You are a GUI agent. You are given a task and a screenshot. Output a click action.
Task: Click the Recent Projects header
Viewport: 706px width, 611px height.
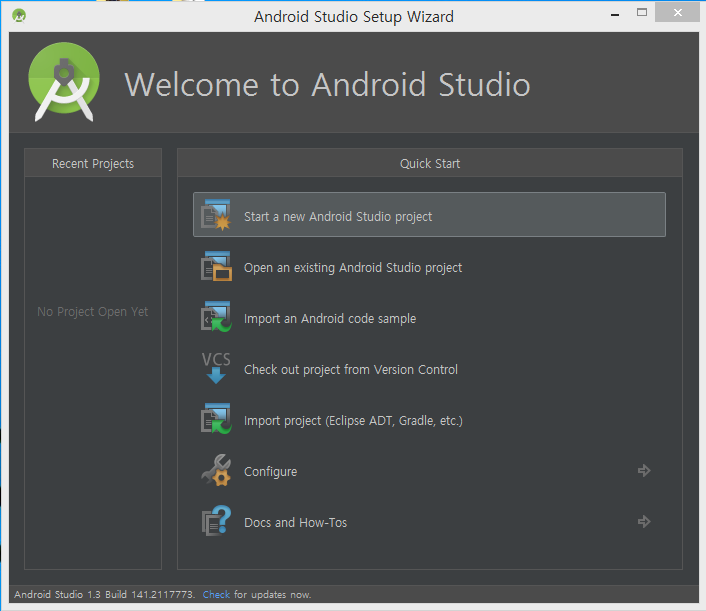(93, 163)
